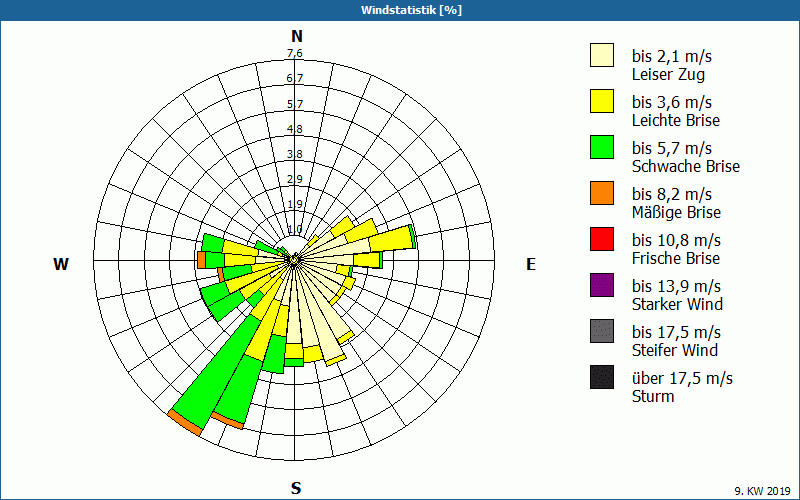Click the gray 'bis 17,5 m/s' legend swatch
Screen dimensions: 800x500
point(602,331)
